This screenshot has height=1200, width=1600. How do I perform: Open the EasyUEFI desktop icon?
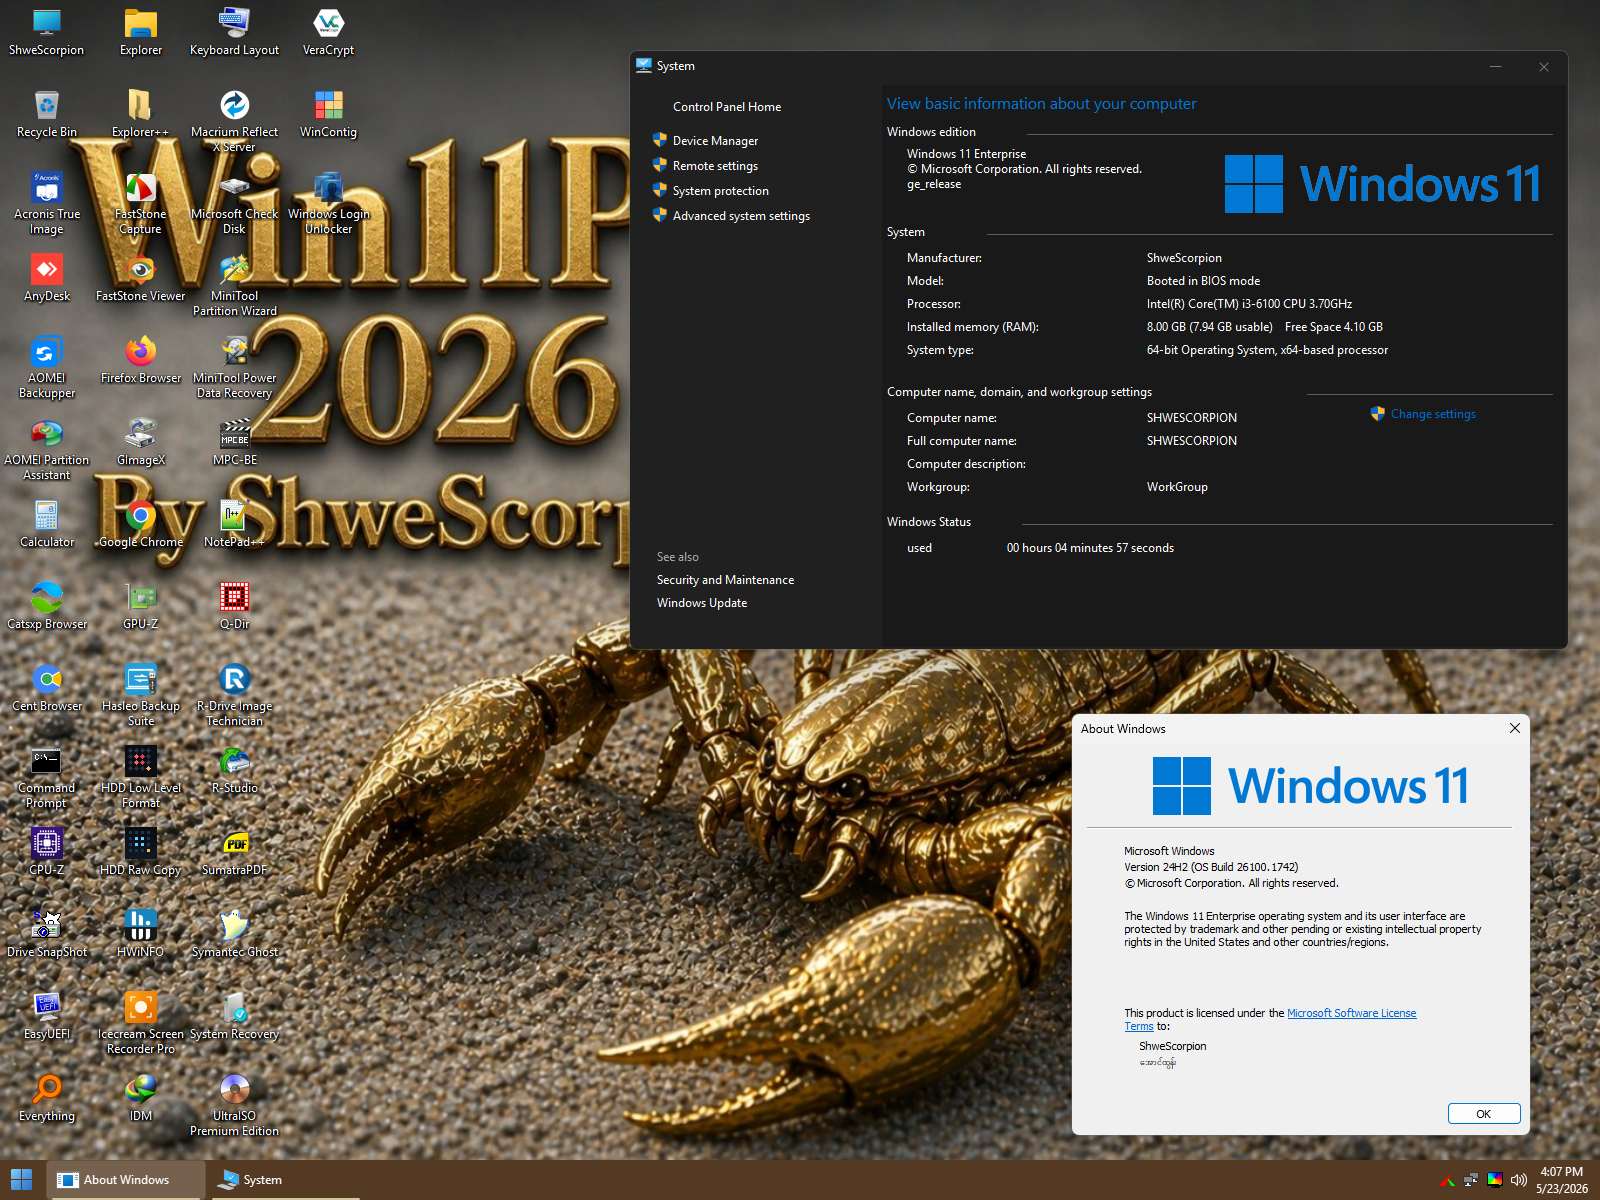tap(47, 1017)
